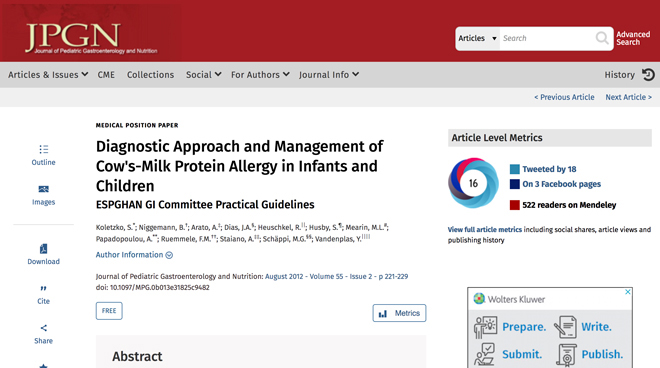660x368 pixels.
Task: Open the Outline sidebar icon
Action: coord(43,149)
